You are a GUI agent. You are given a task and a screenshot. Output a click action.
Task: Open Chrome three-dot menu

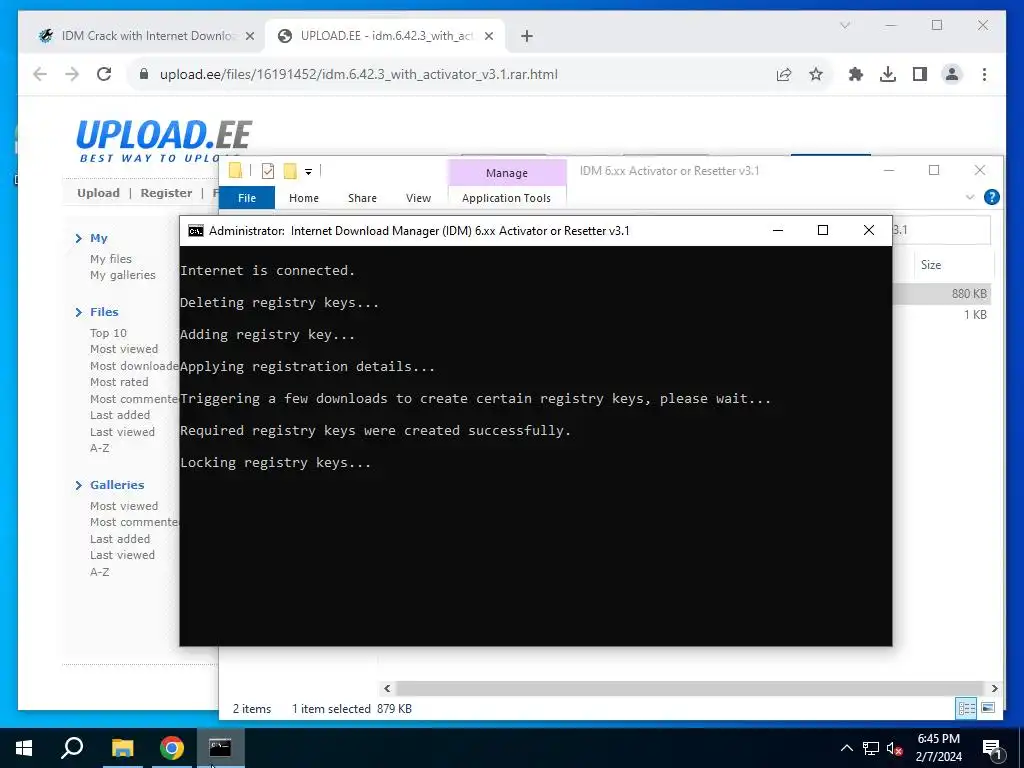[984, 74]
